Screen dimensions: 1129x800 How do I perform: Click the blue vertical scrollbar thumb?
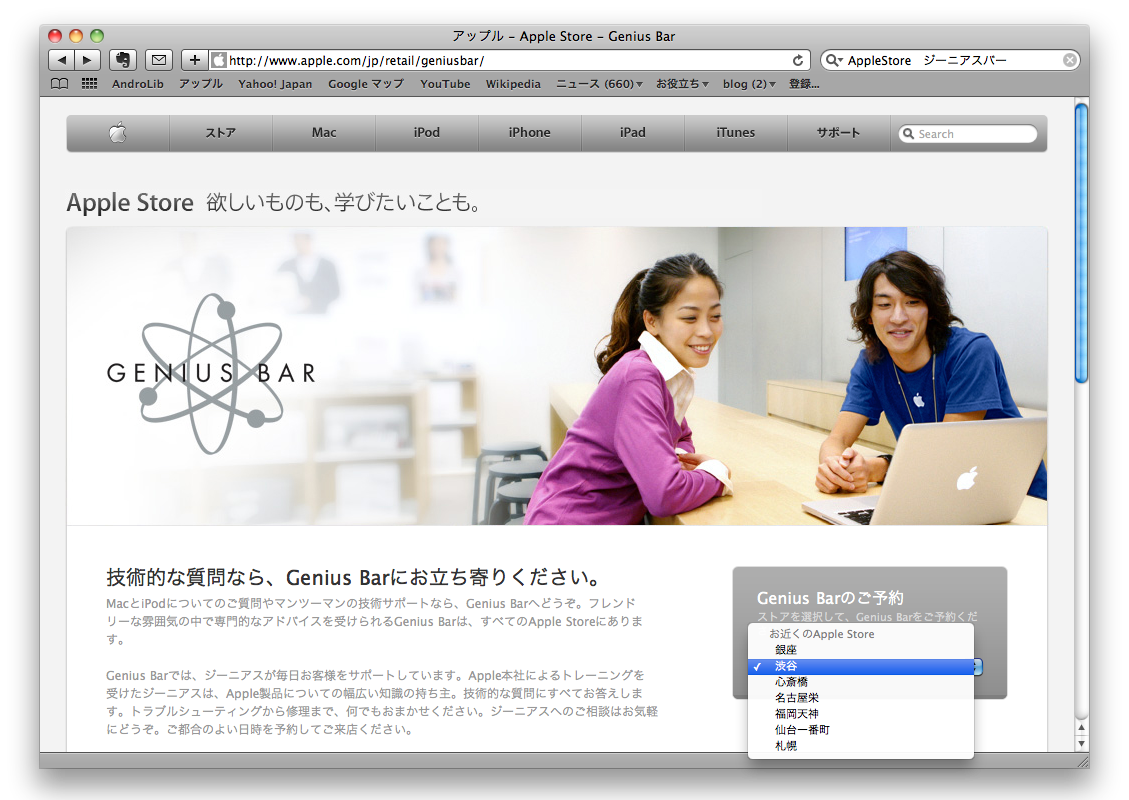click(1081, 243)
